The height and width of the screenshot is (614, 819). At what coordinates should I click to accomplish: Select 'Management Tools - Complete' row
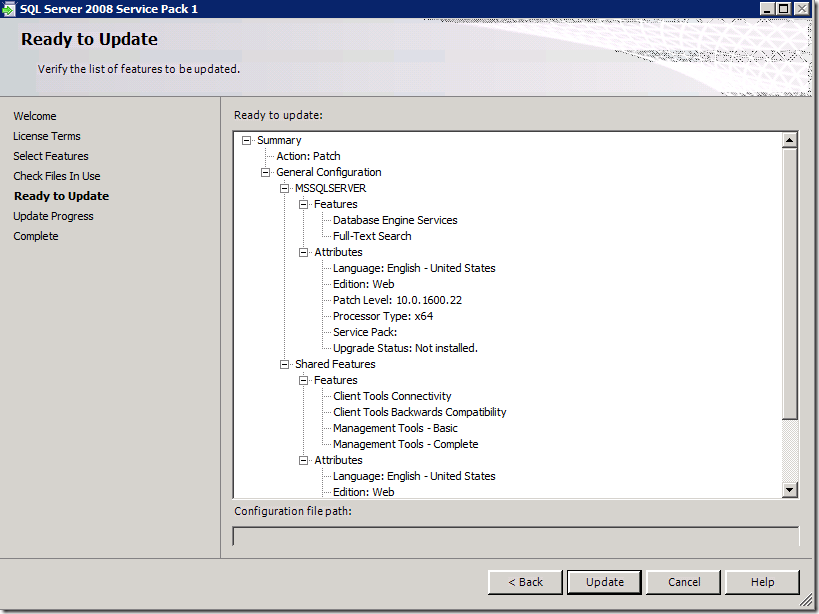click(x=406, y=444)
